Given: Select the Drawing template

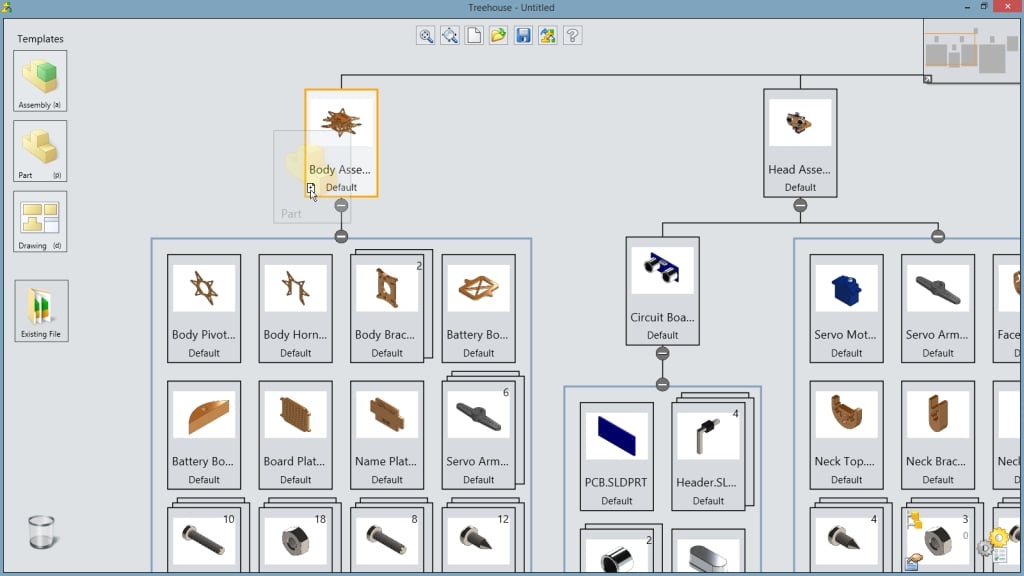Looking at the screenshot, I should (x=40, y=221).
